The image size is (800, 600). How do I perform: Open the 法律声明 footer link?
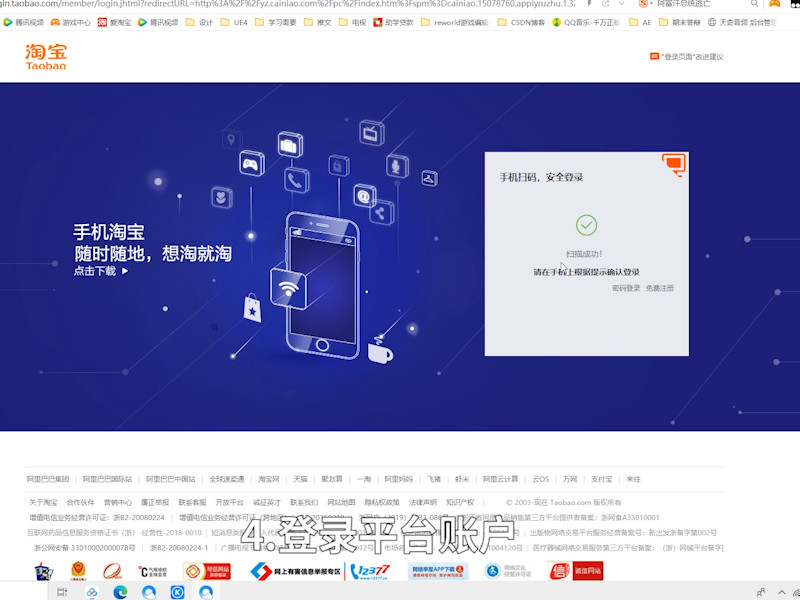pyautogui.click(x=423, y=503)
